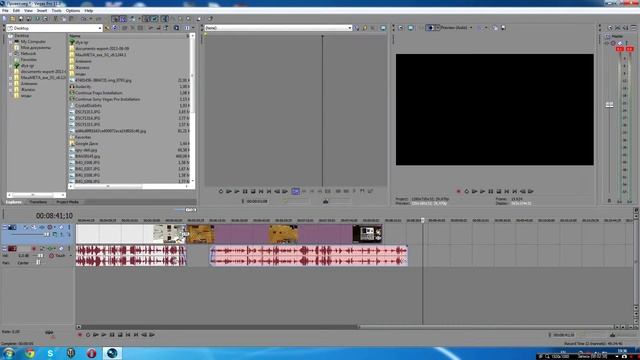This screenshot has width=640, height=360.
Task: Click the Video Preview on external monitor icon
Action: tap(411, 28)
